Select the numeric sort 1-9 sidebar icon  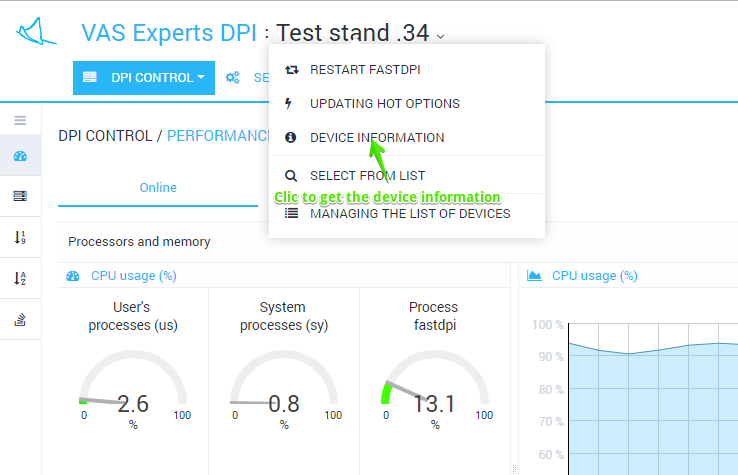click(x=20, y=238)
